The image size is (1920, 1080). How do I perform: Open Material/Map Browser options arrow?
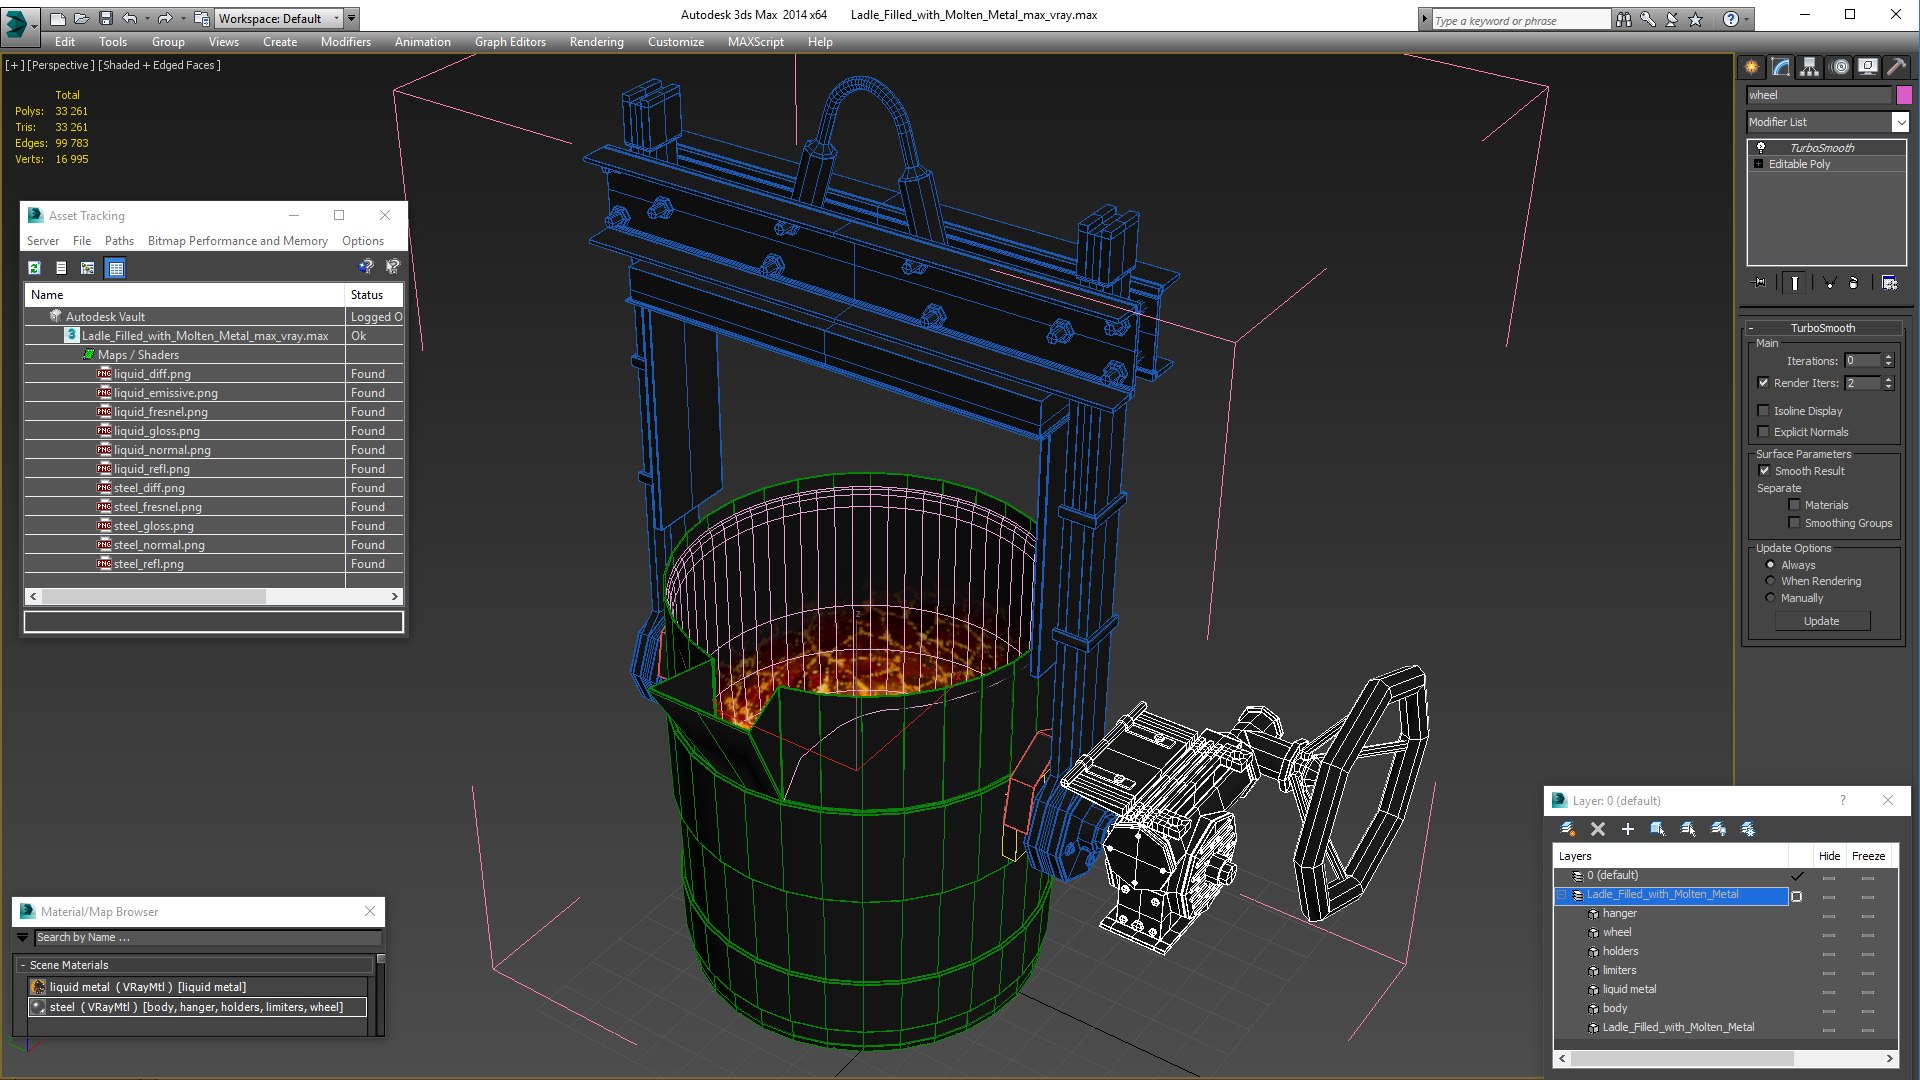23,937
